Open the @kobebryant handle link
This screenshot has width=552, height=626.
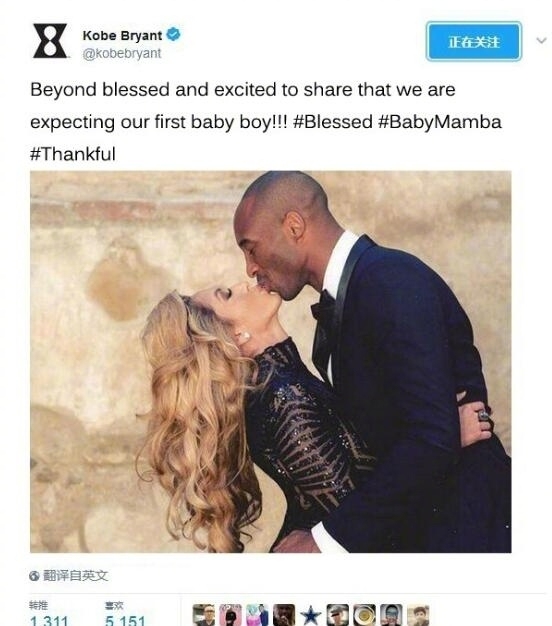122,53
